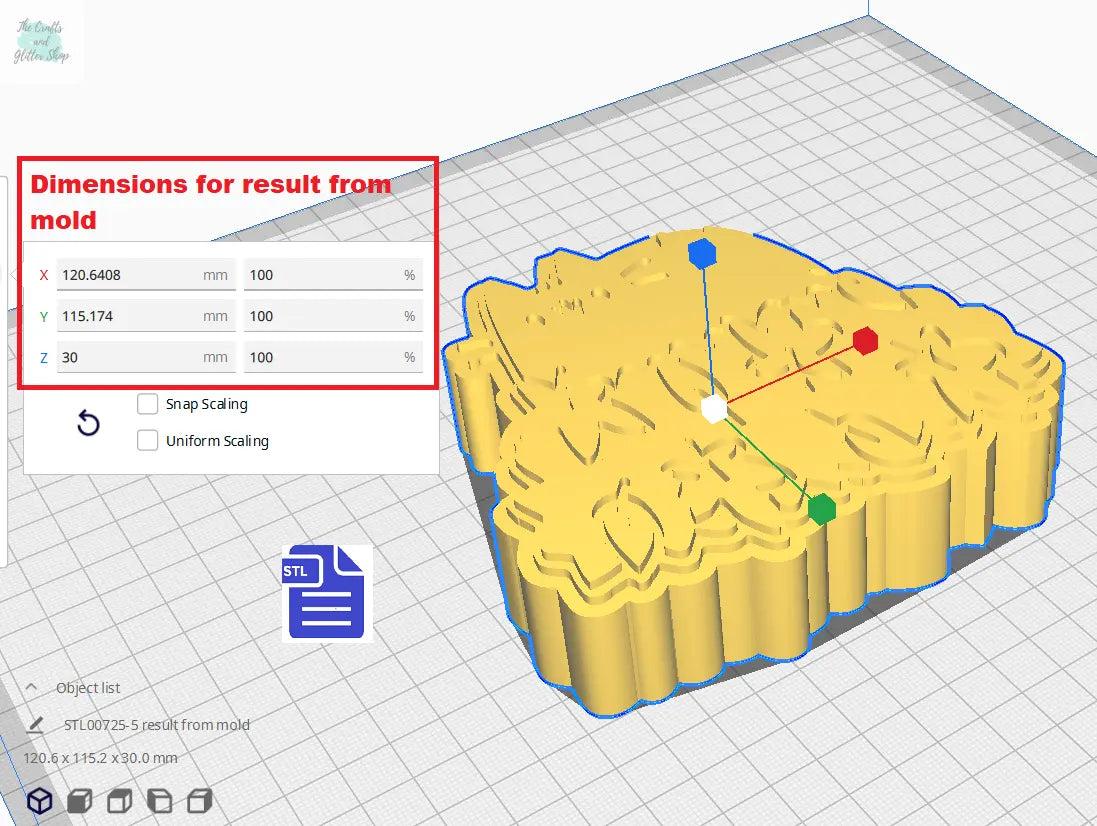Click the Y dimension field showing 115.174
The height and width of the screenshot is (826, 1097).
point(130,316)
